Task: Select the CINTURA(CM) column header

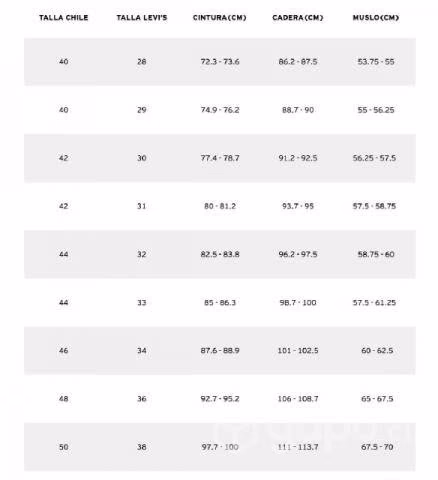Action: pos(220,18)
